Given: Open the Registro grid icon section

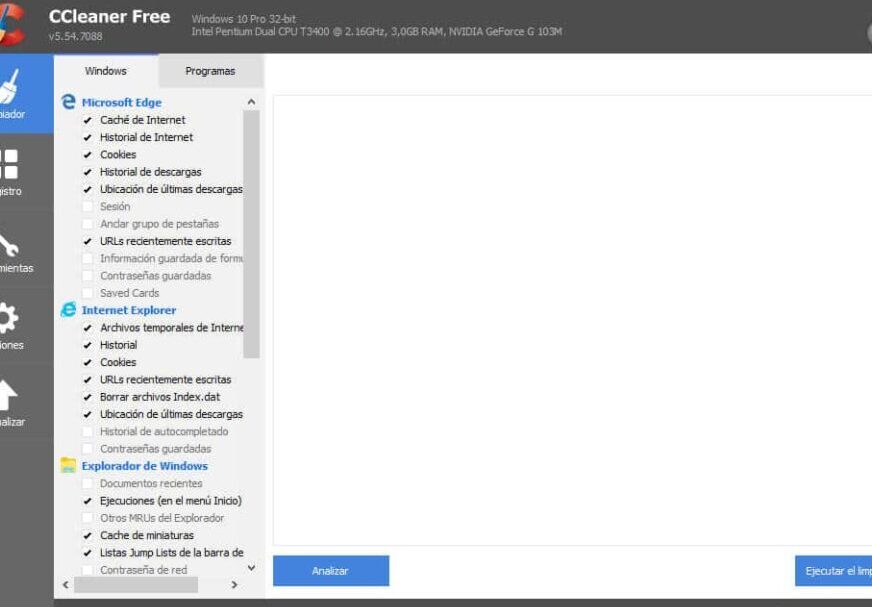Looking at the screenshot, I should coord(8,164).
